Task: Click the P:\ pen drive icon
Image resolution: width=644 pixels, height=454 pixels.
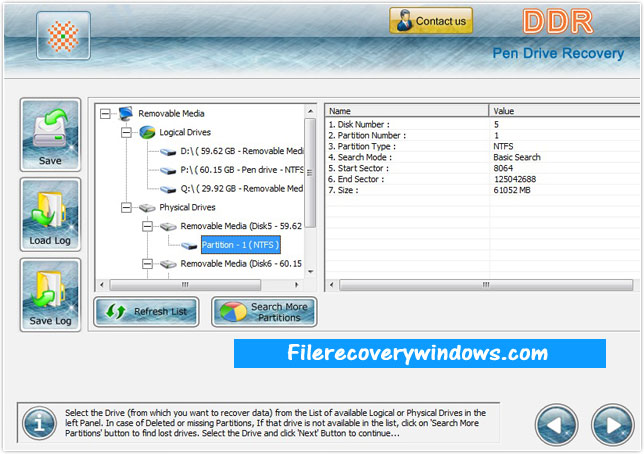Action: pos(168,171)
